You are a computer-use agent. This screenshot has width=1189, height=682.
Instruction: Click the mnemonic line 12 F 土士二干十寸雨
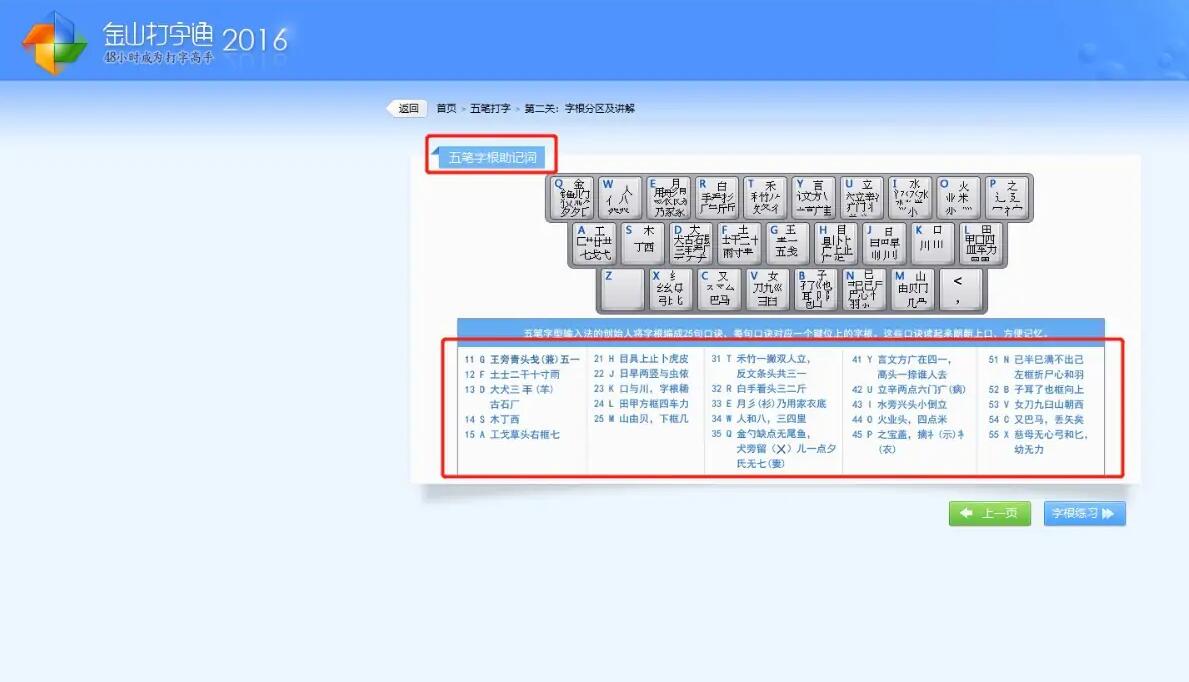click(512, 374)
